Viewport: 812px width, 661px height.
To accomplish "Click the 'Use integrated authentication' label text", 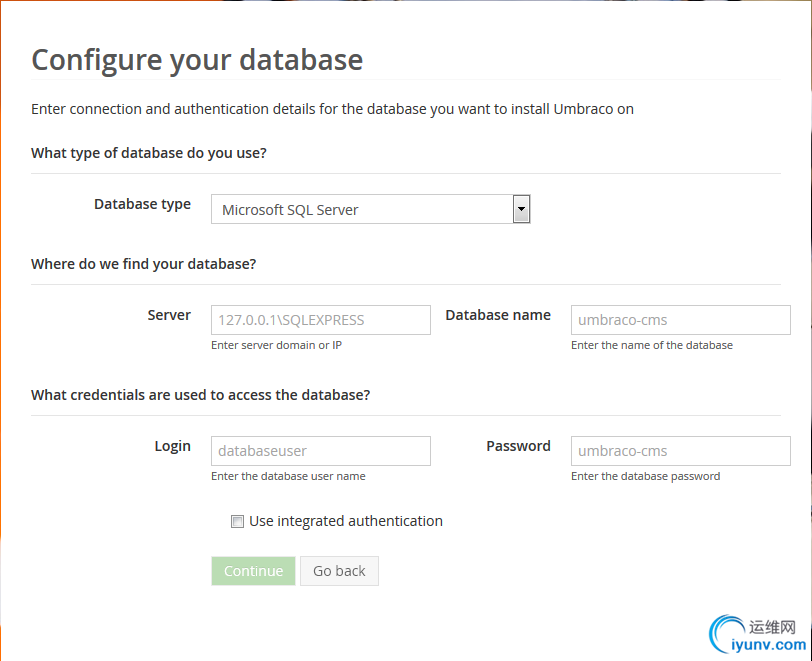I will click(x=346, y=521).
